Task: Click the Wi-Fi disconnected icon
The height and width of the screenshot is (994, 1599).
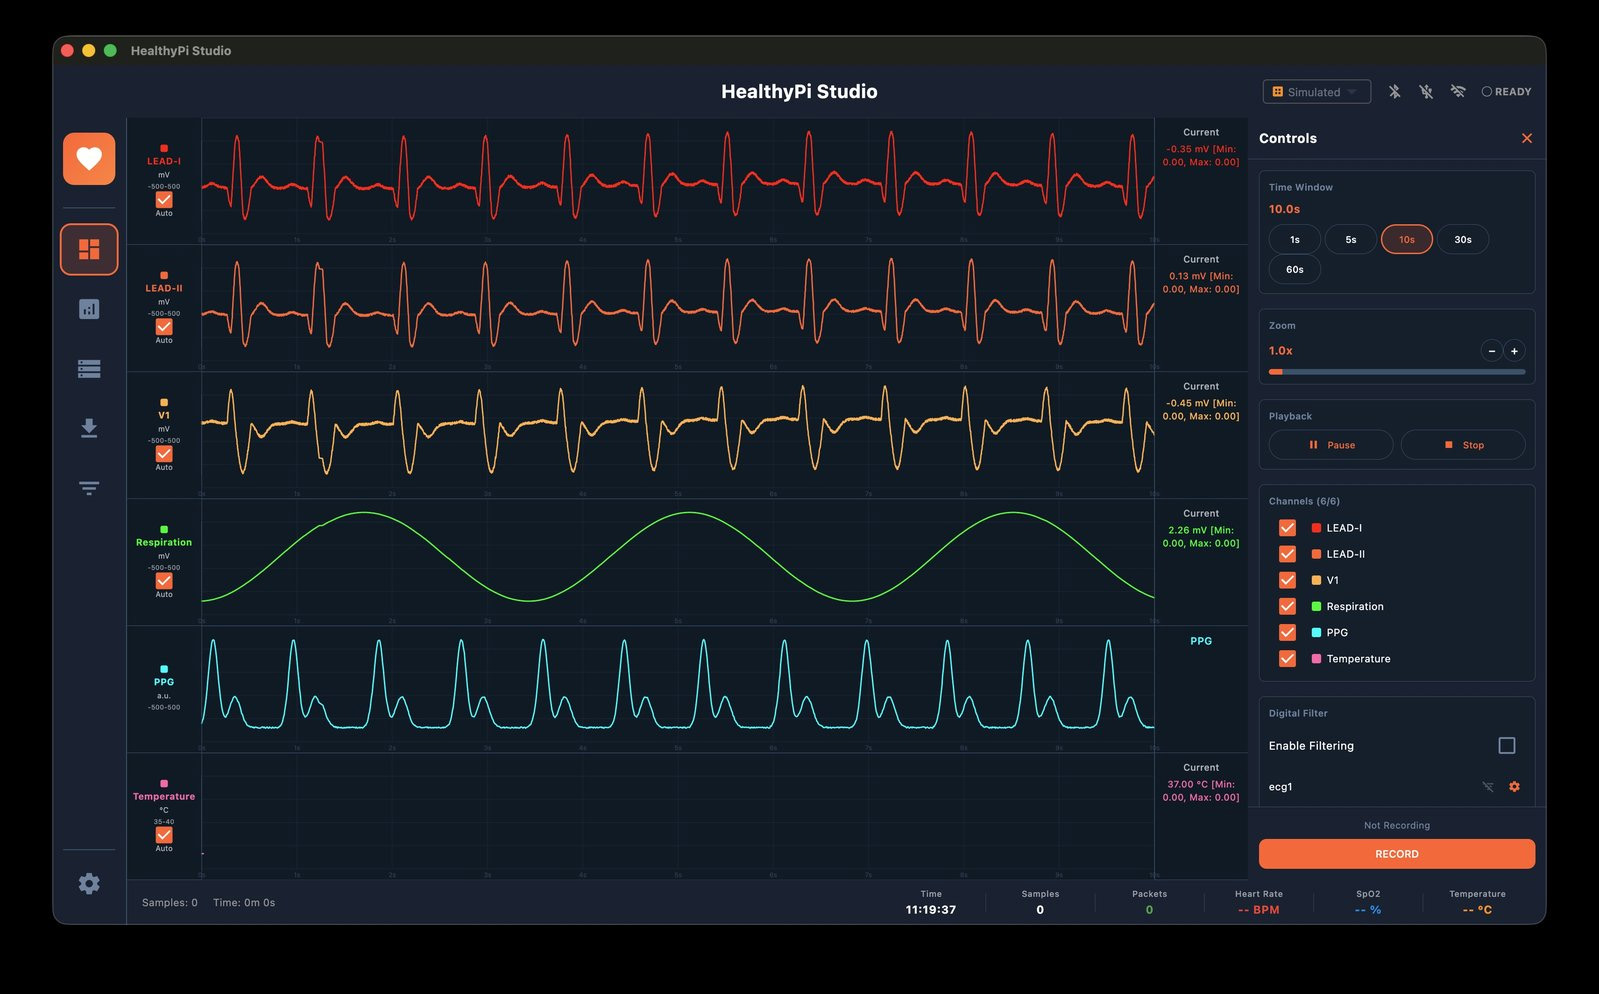Action: [x=1458, y=92]
